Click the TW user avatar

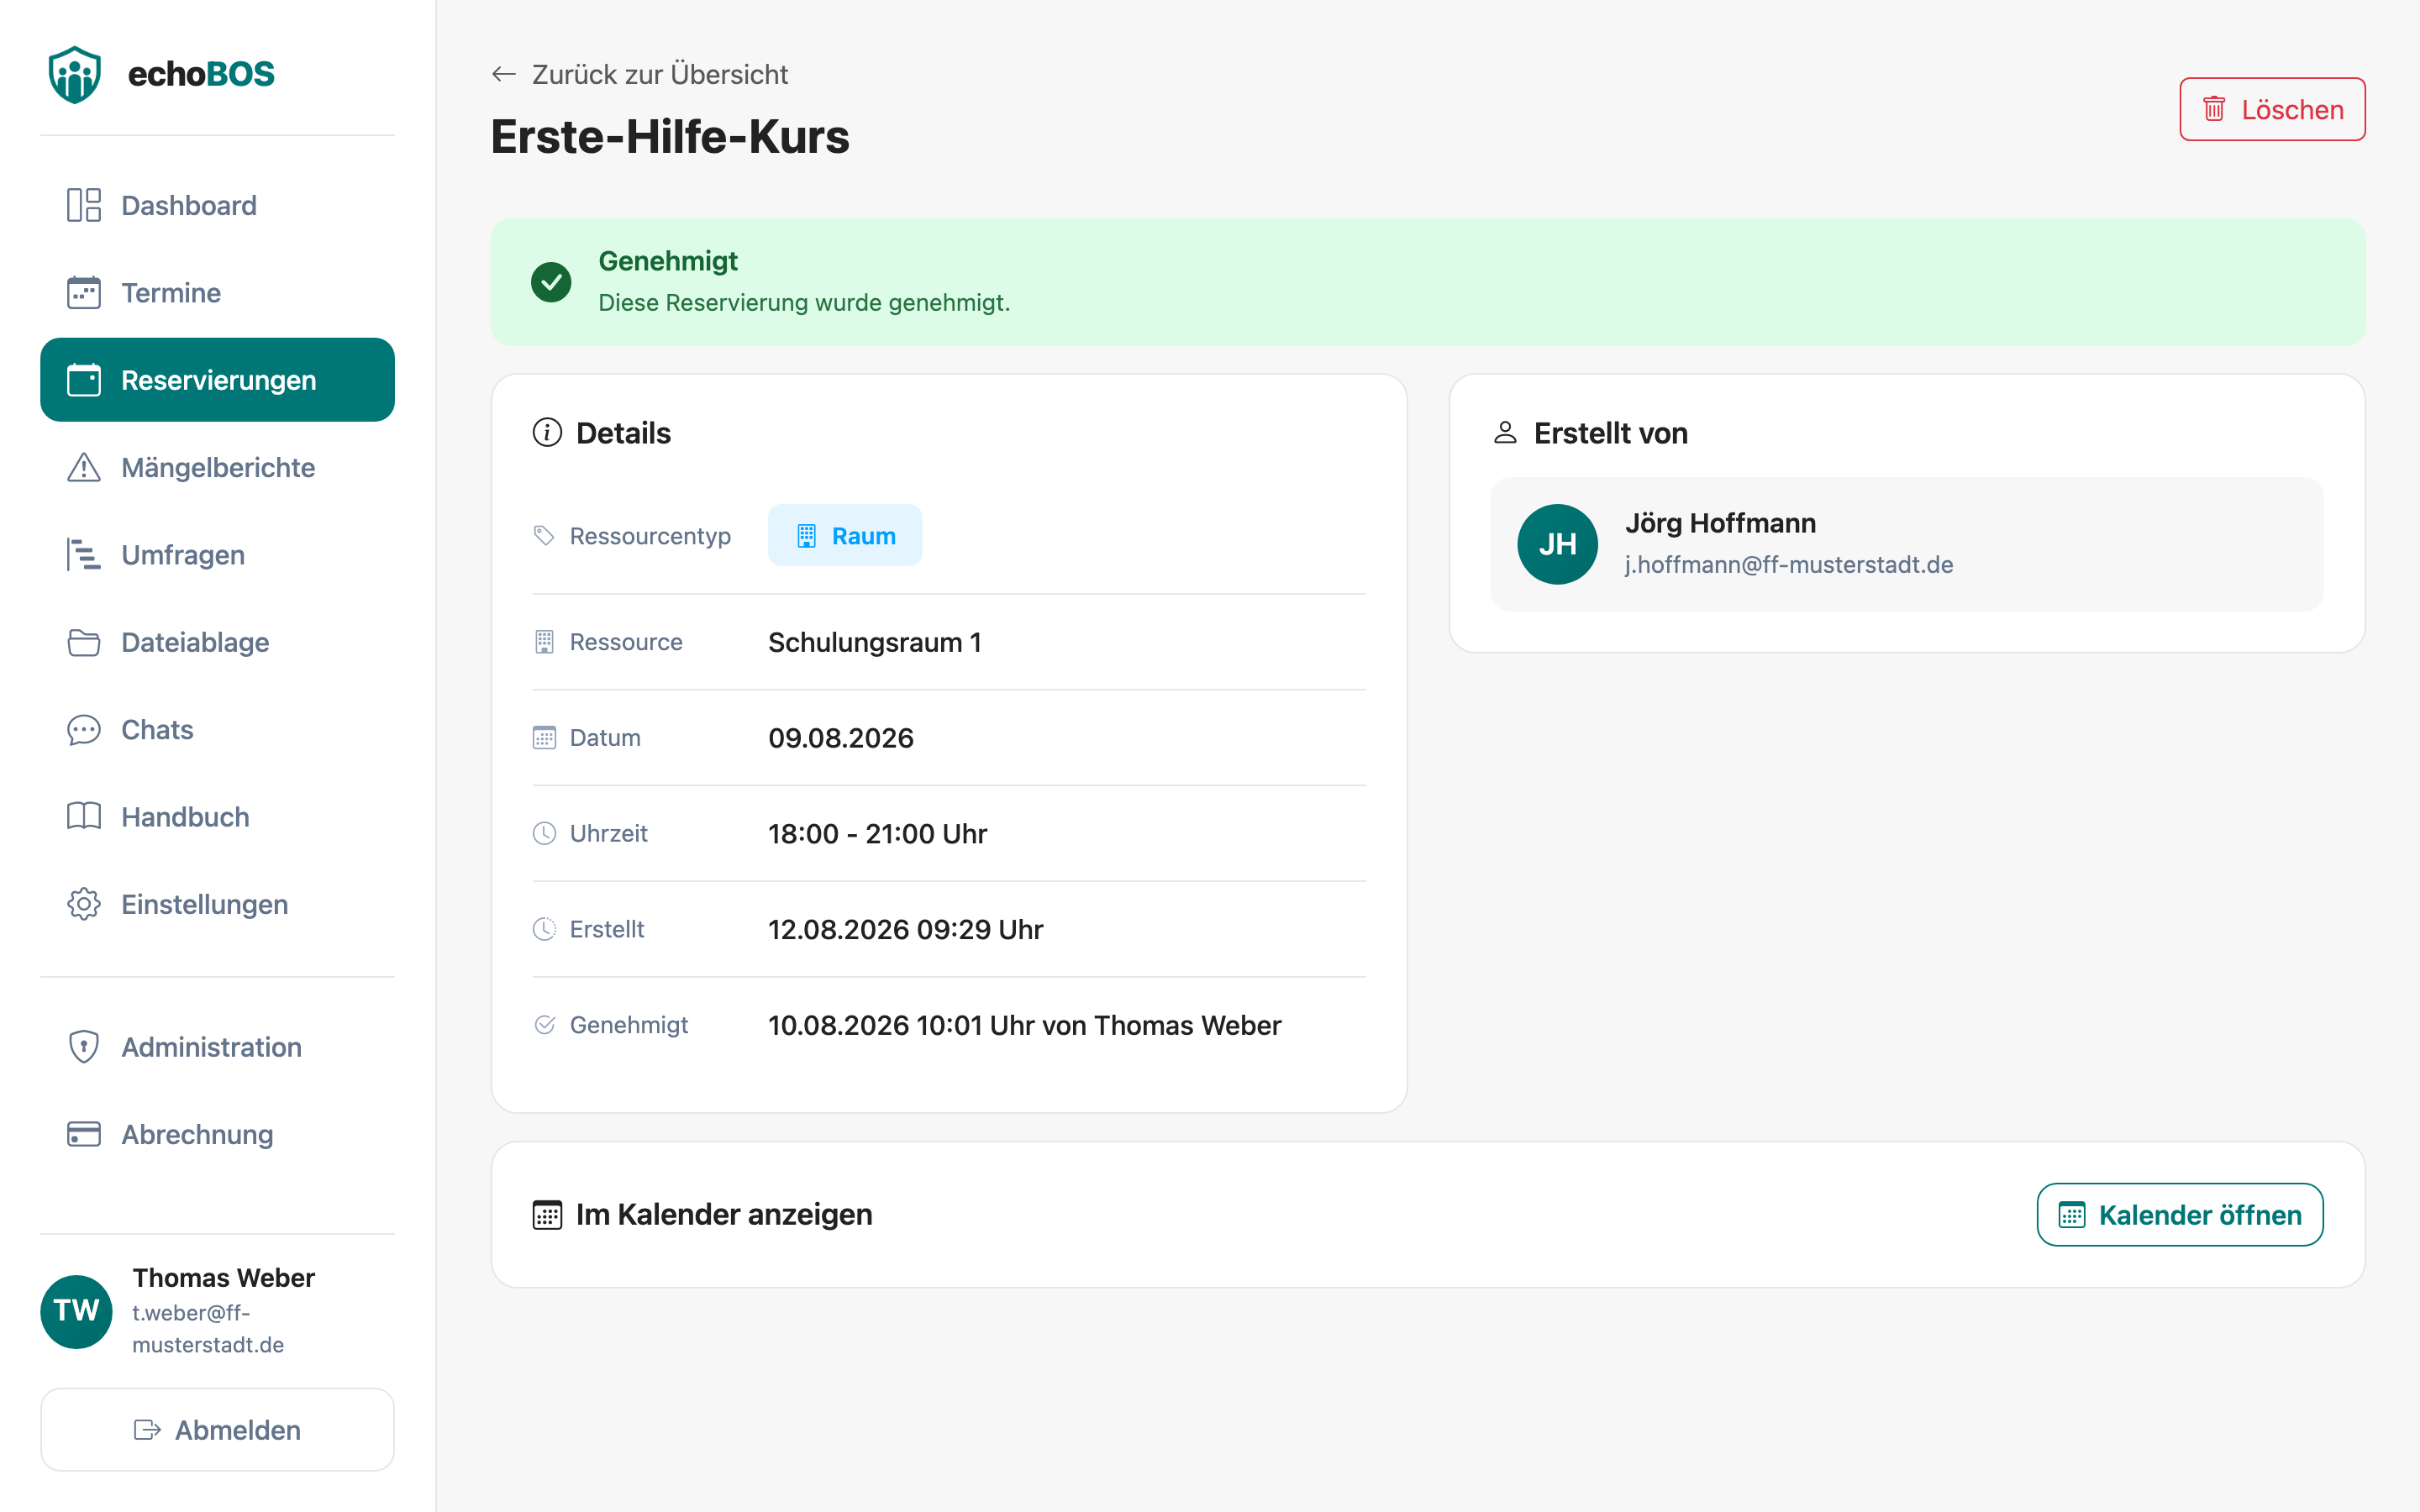pyautogui.click(x=76, y=1311)
